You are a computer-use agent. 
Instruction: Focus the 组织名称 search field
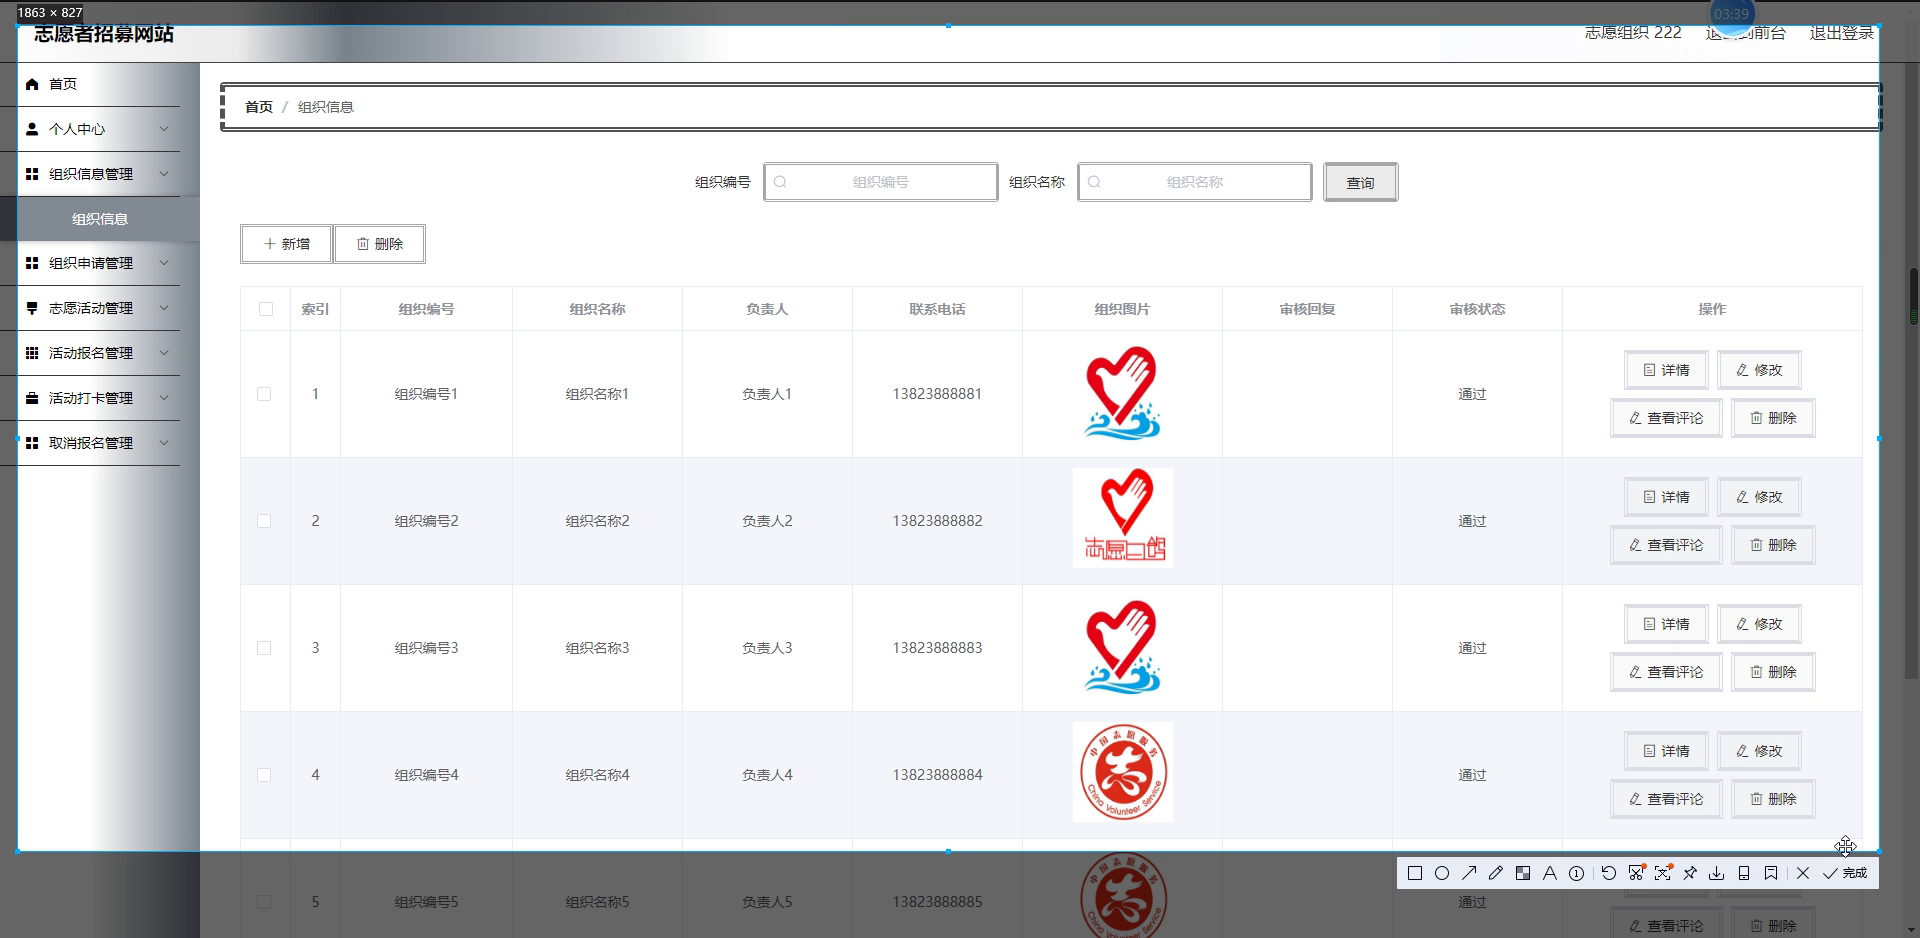[1195, 182]
